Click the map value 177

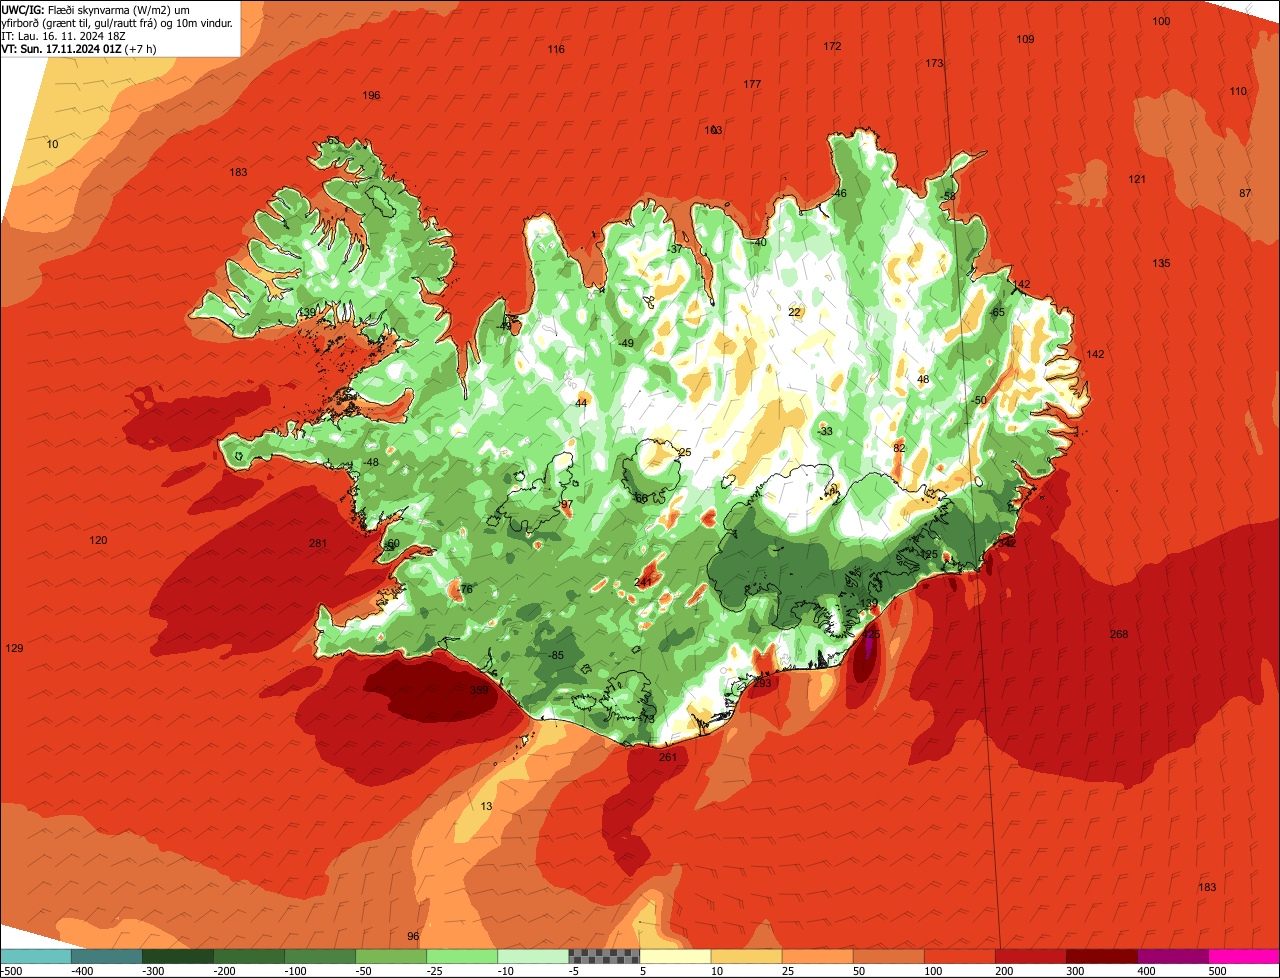(x=752, y=85)
